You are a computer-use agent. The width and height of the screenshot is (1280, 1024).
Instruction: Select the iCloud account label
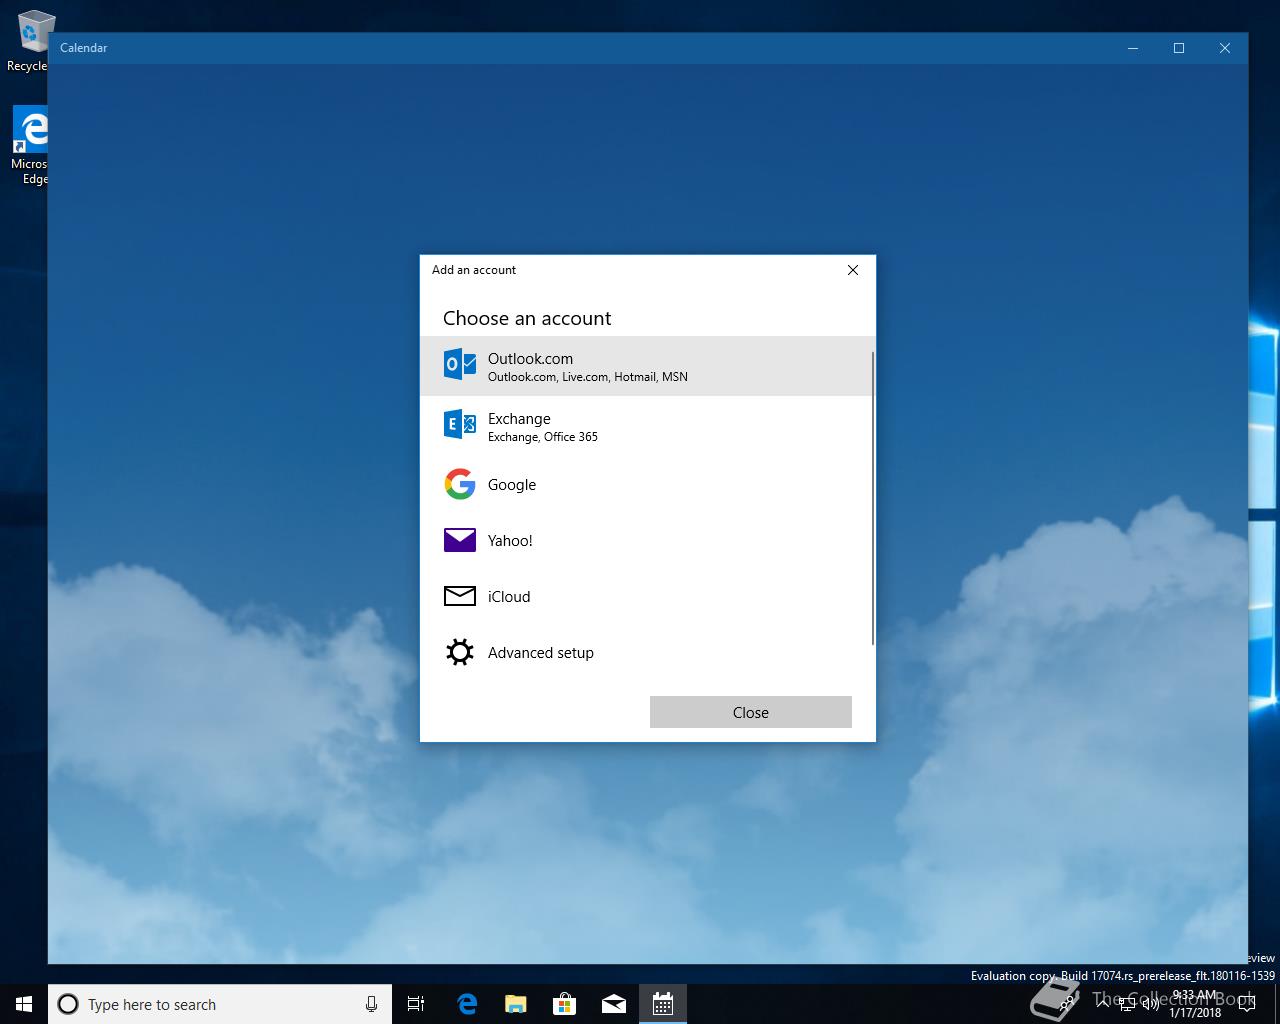pyautogui.click(x=509, y=596)
